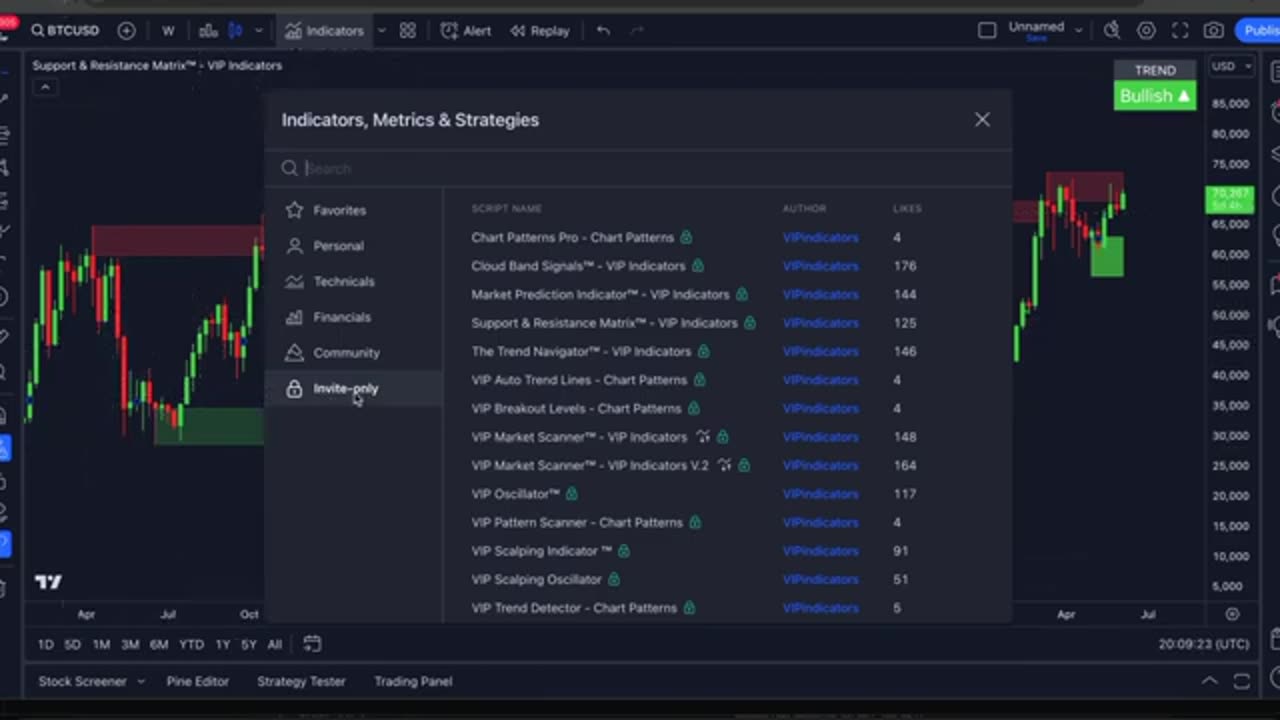Collapse the bottom panel chevron
Viewport: 1280px width, 720px height.
(x=1209, y=682)
